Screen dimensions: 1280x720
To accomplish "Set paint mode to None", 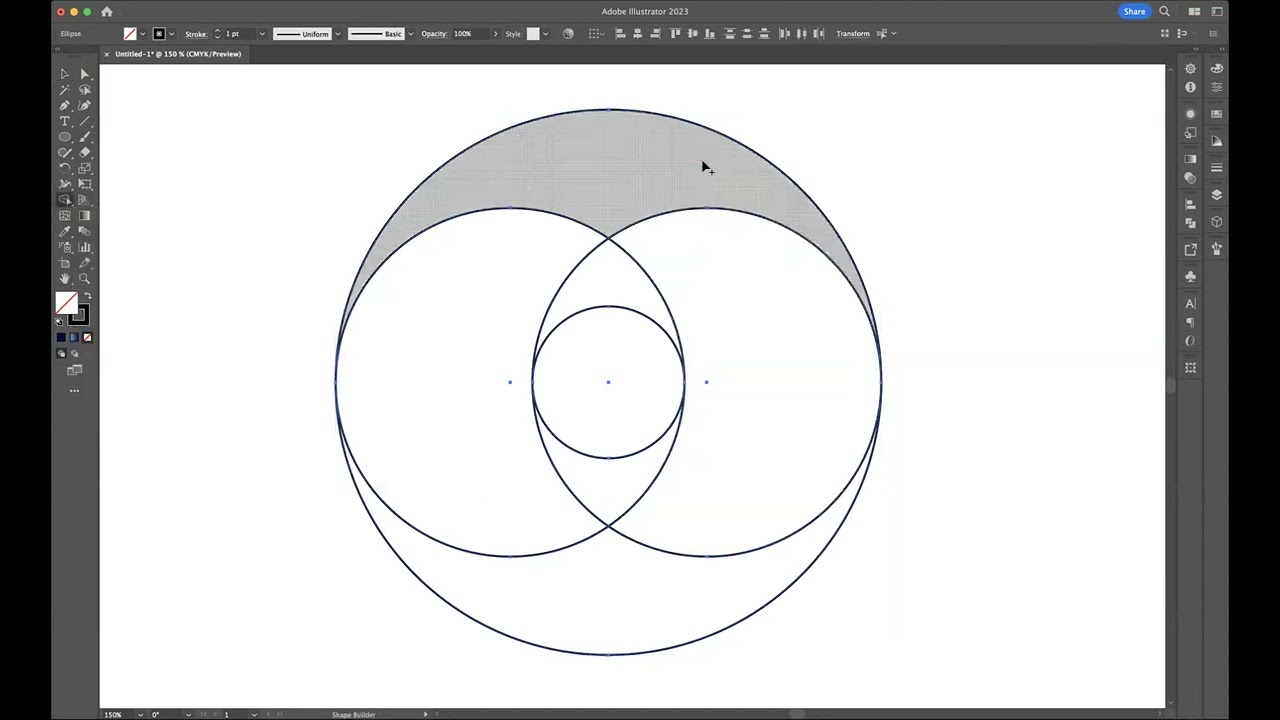I will pos(87,338).
